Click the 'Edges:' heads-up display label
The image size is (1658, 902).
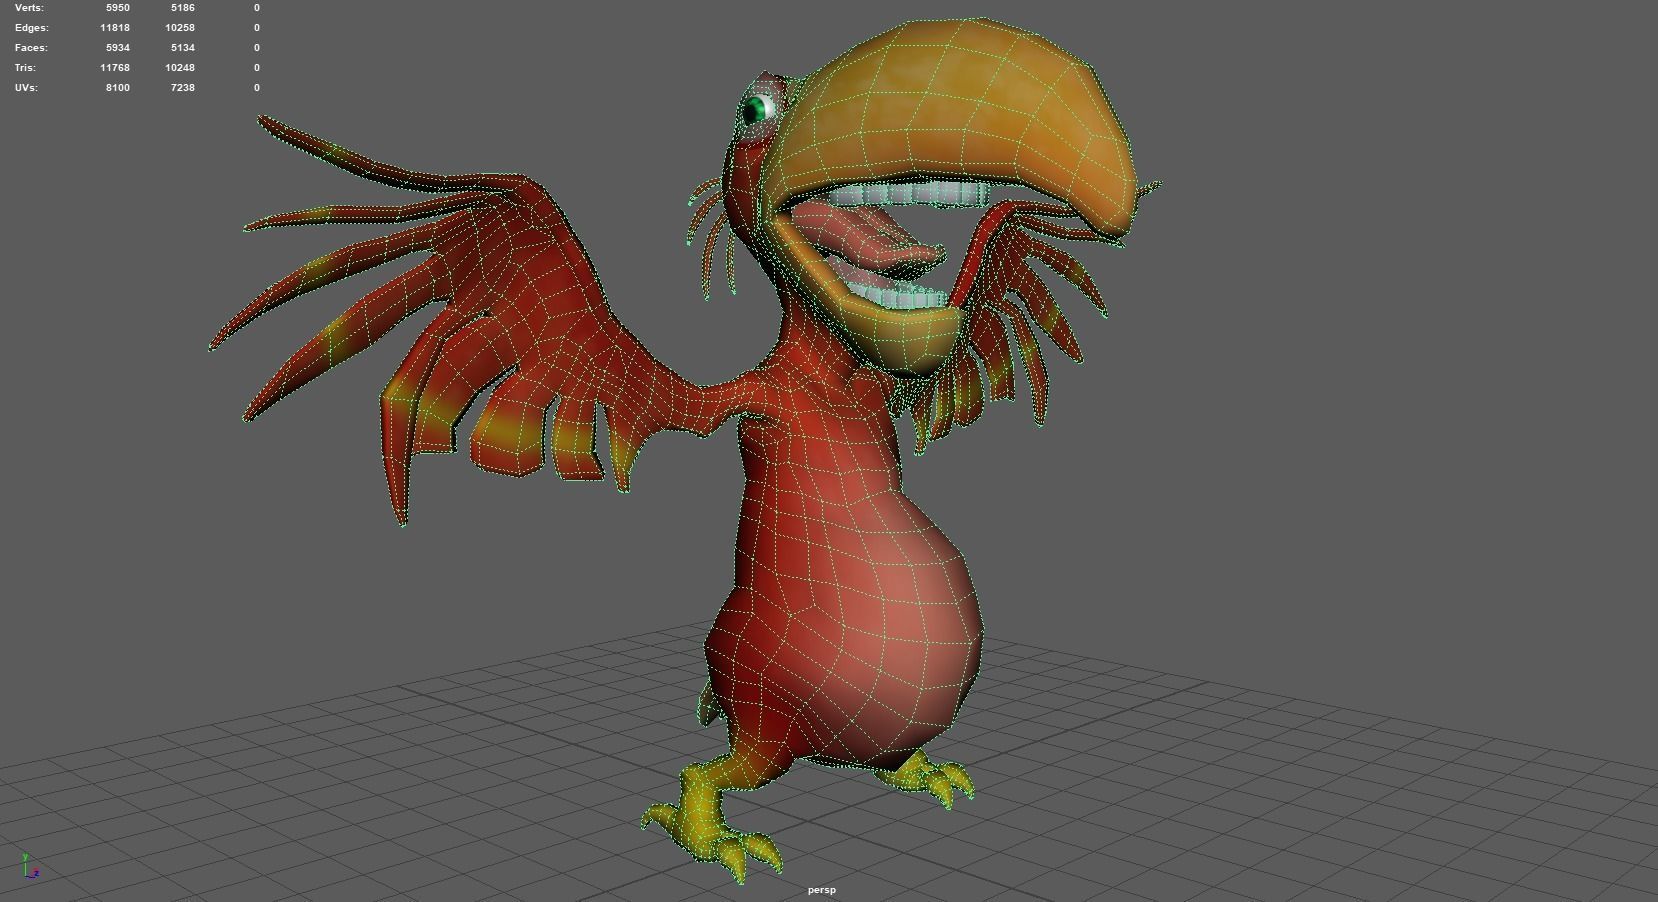tap(31, 28)
